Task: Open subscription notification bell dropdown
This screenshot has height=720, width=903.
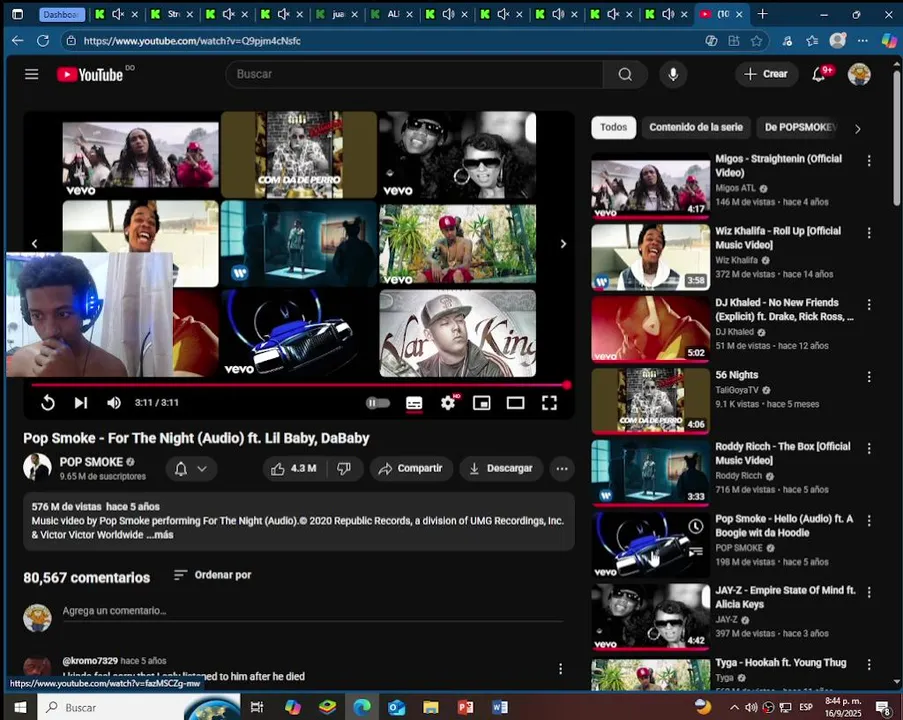Action: 191,468
